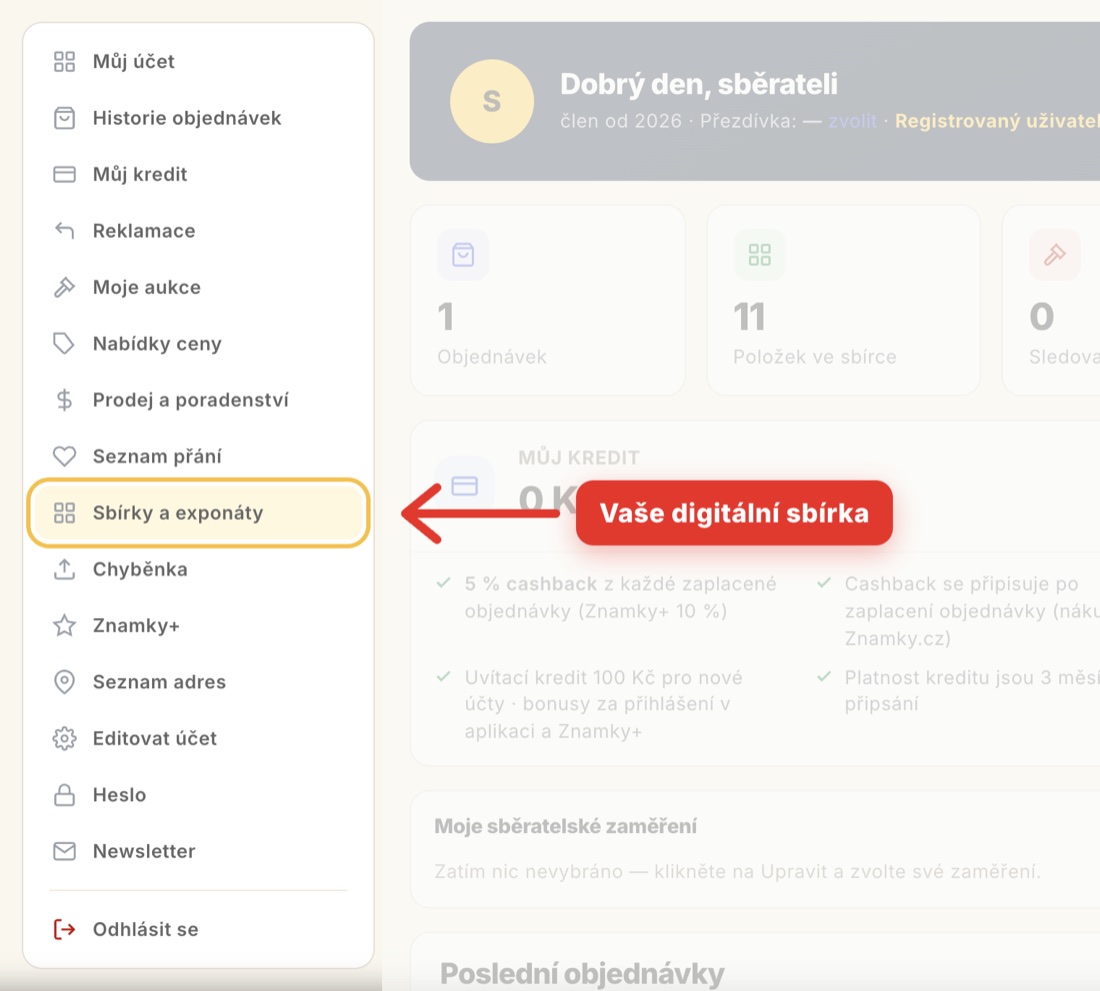Go to Můj kredit in the sidebar
This screenshot has height=991, width=1100.
coord(198,174)
